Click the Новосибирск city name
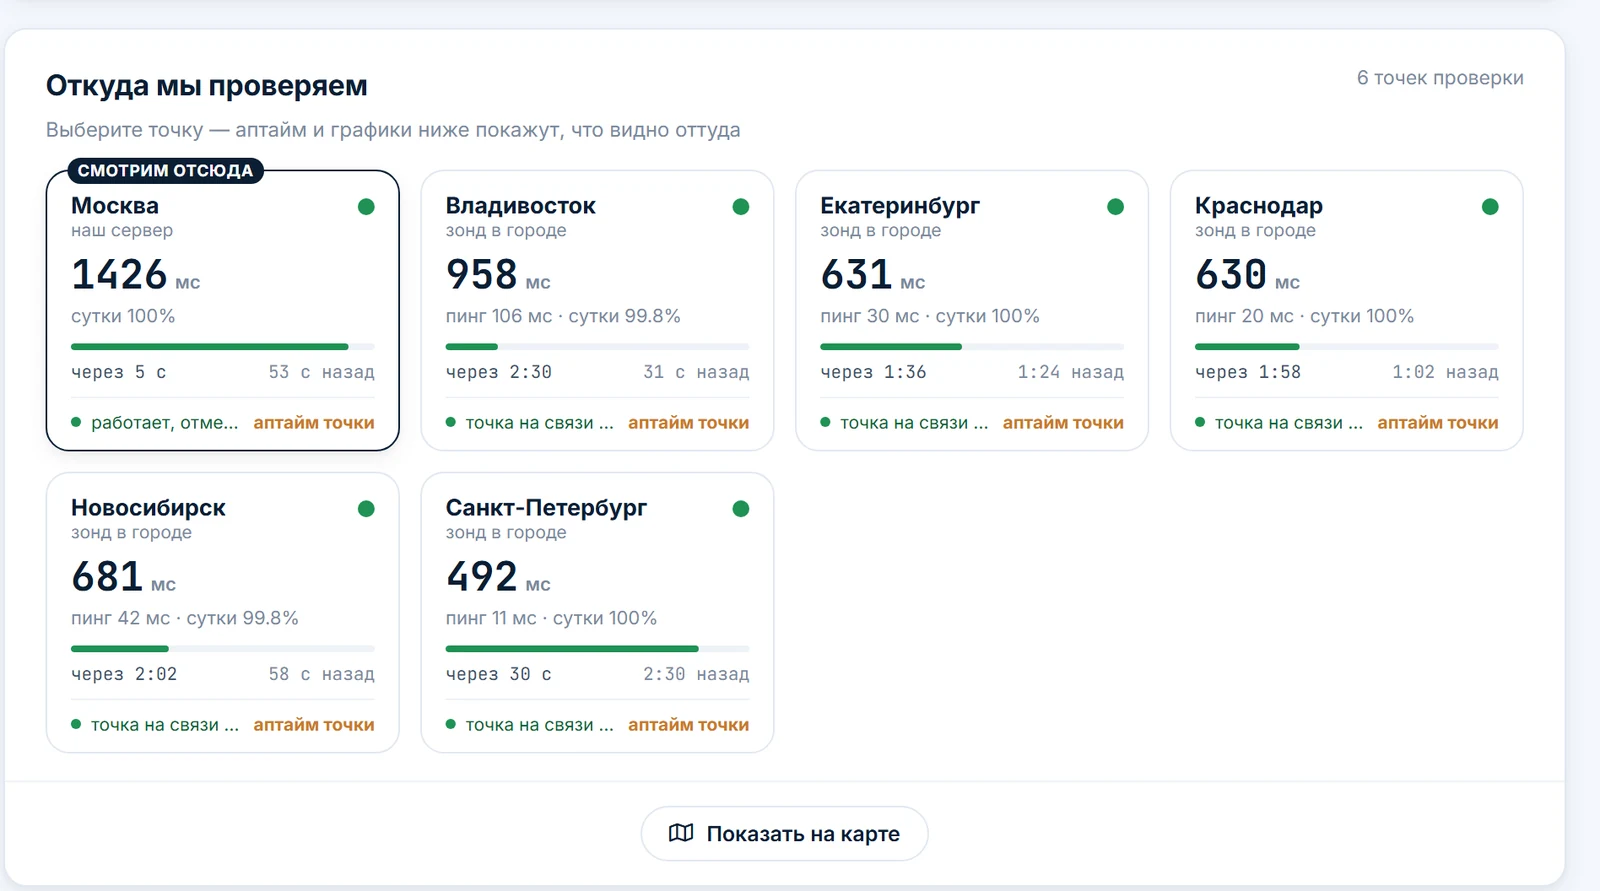The height and width of the screenshot is (891, 1600). point(148,508)
